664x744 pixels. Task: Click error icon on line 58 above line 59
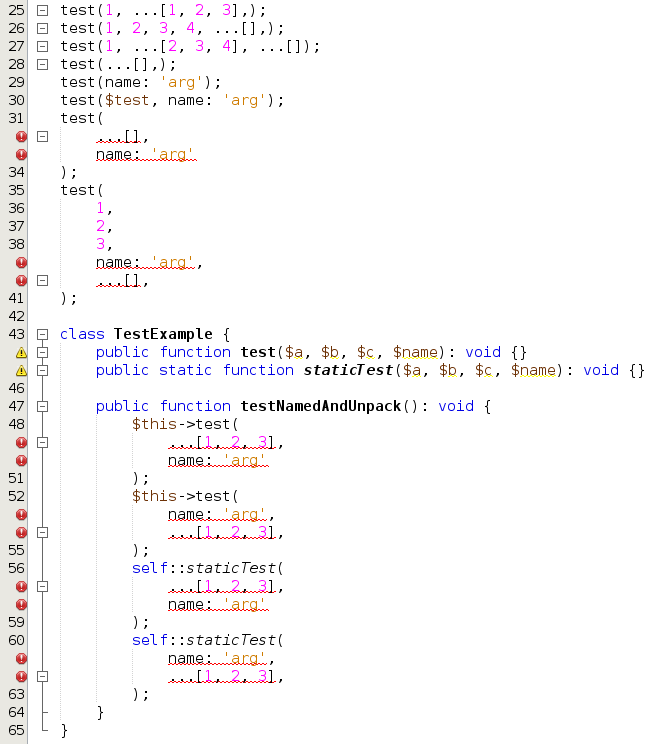point(21,605)
